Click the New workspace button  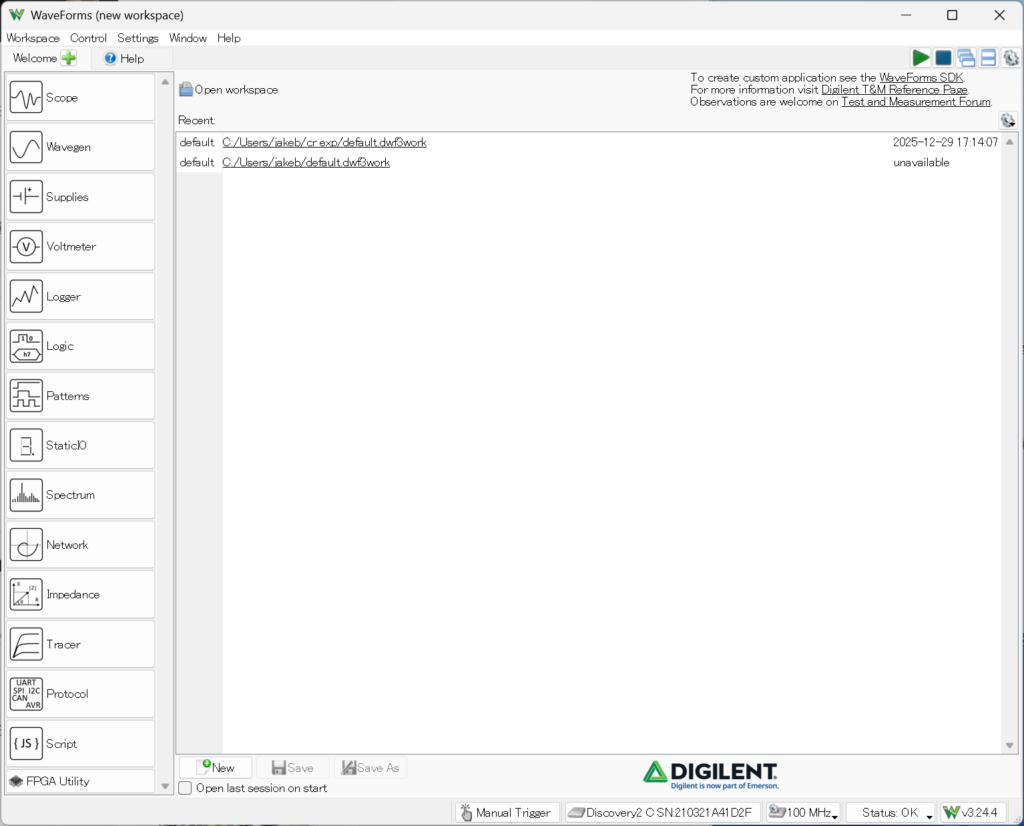216,768
